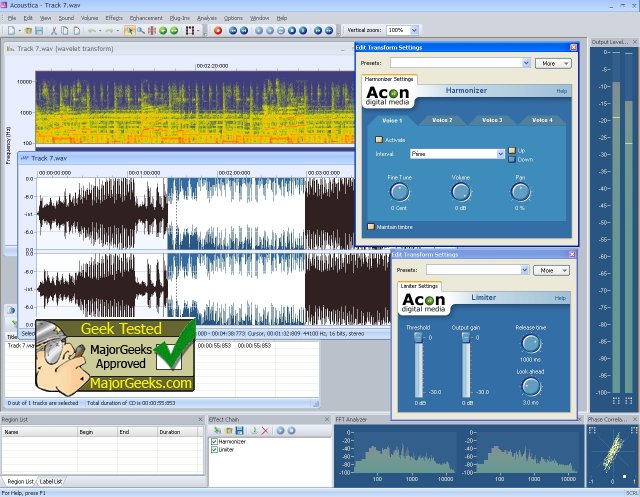This screenshot has height=497, width=640.
Task: Expand the Redo history dropdown arrow
Action: 117,31
